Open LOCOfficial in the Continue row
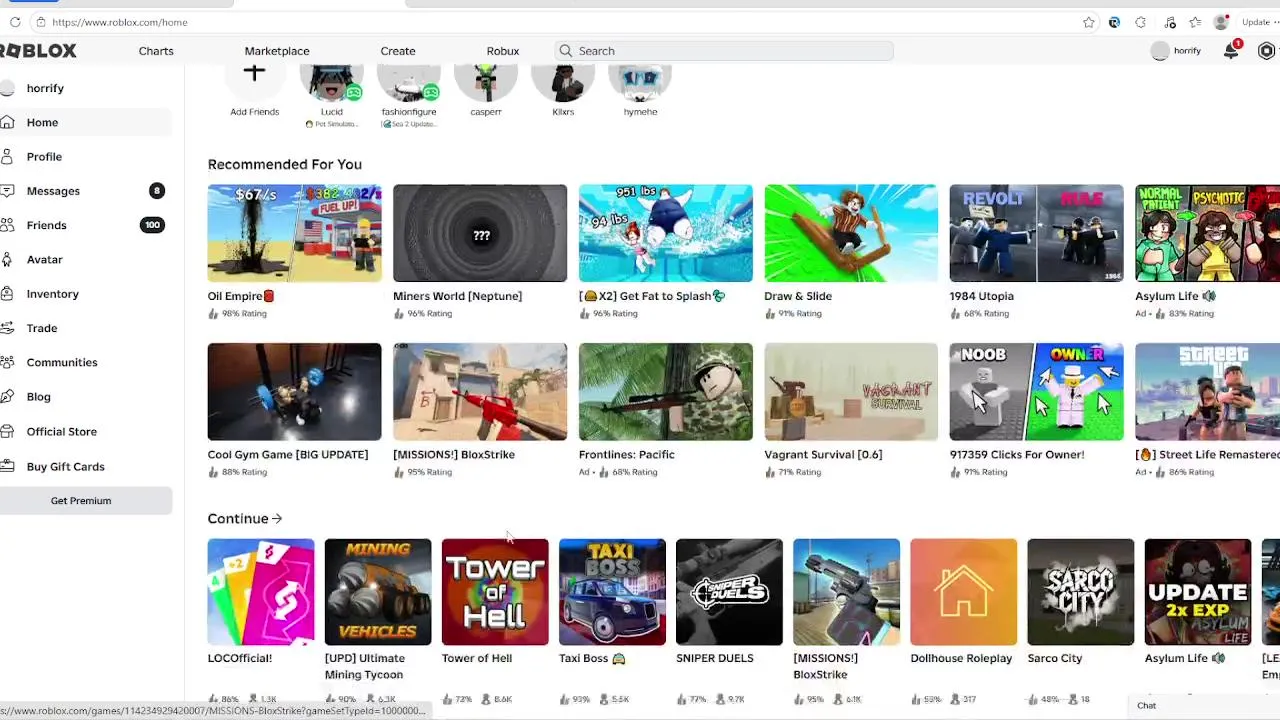This screenshot has width=1280, height=720. pos(261,592)
